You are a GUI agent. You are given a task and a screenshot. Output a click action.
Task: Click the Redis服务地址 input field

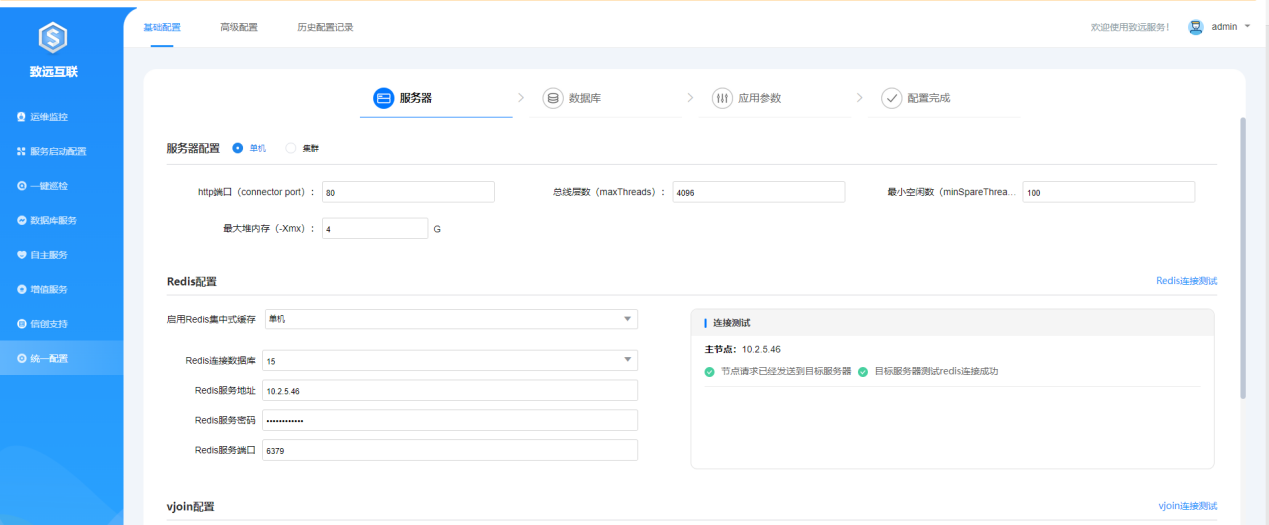[x=449, y=390]
